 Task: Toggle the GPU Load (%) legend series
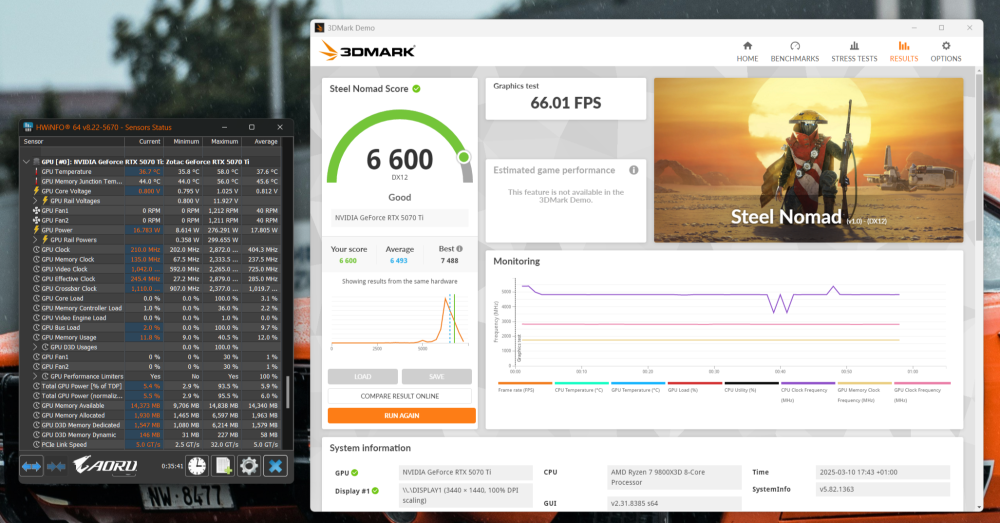click(695, 388)
